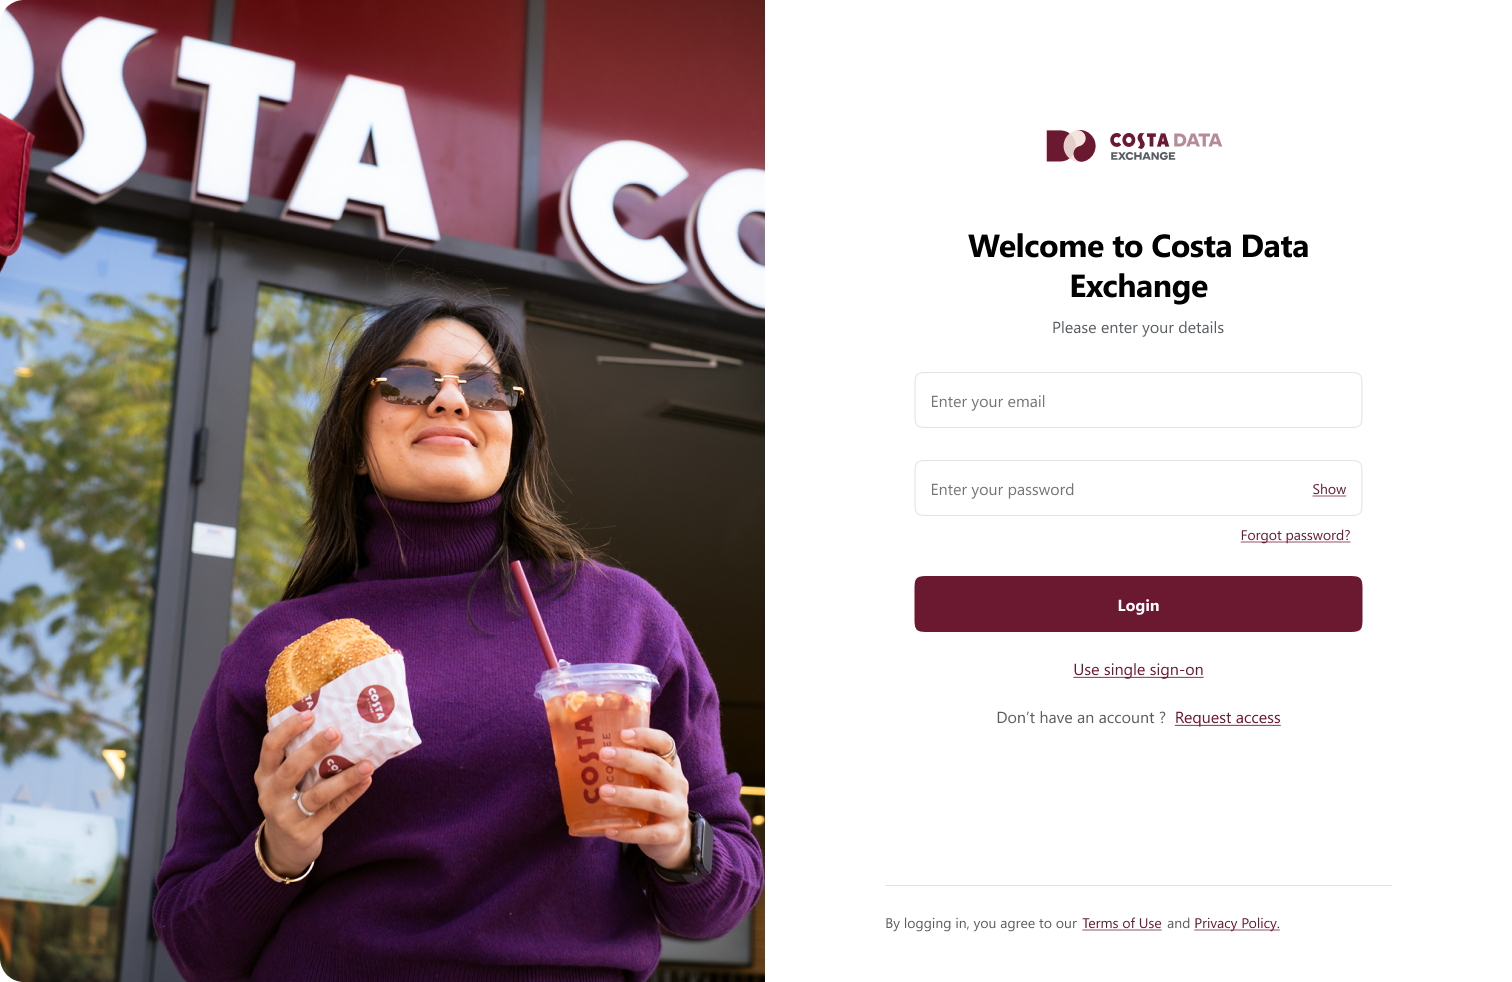Viewport: 1512px width, 982px height.
Task: Click the Login button
Action: pyautogui.click(x=1138, y=604)
